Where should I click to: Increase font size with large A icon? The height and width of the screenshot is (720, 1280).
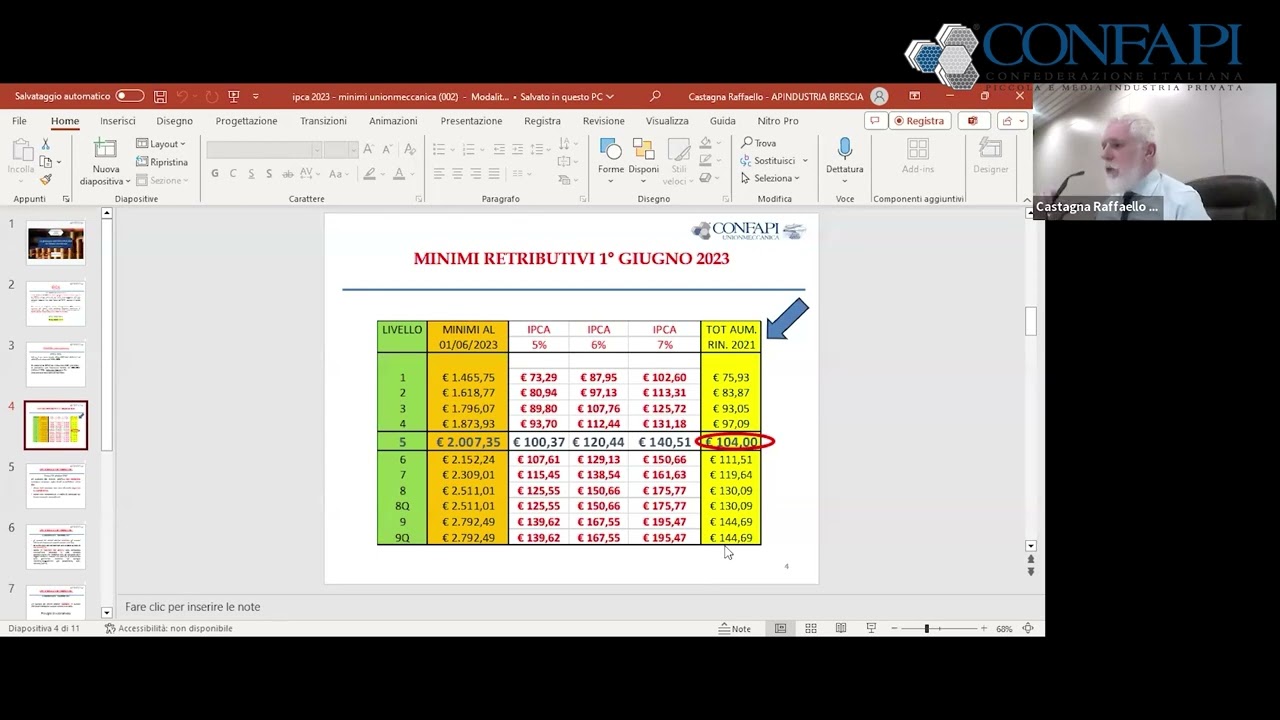[369, 149]
